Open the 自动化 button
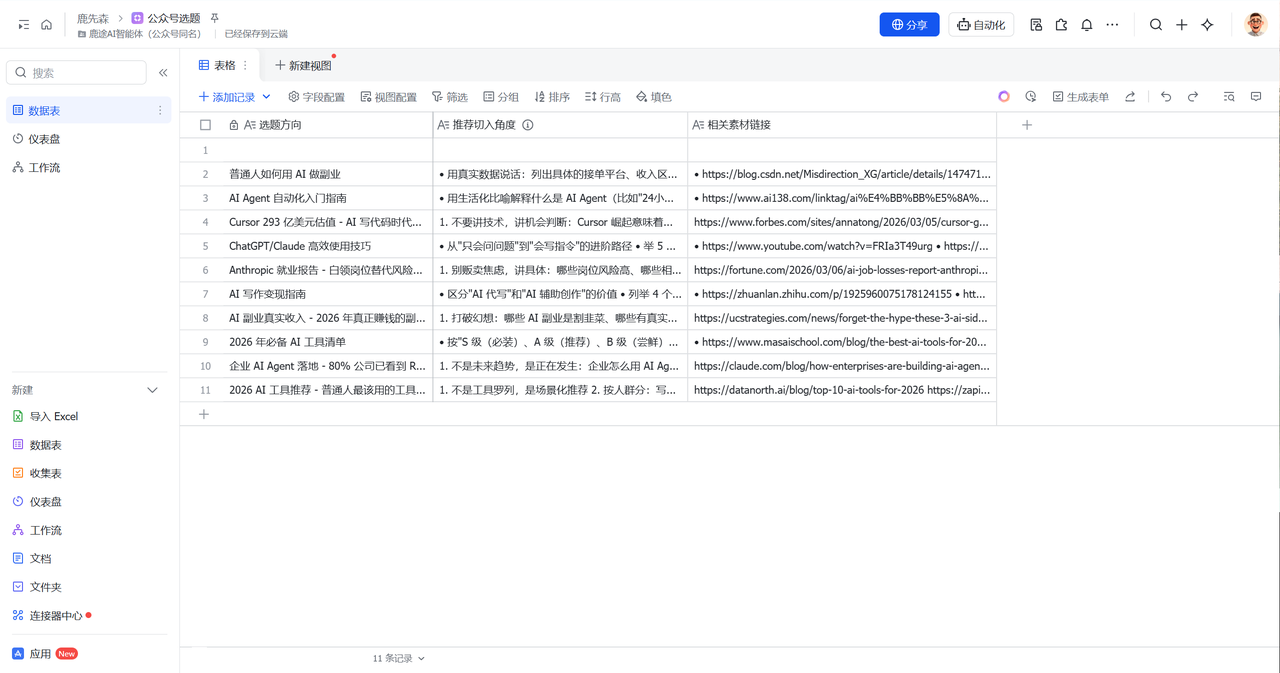The height and width of the screenshot is (673, 1280). point(981,25)
